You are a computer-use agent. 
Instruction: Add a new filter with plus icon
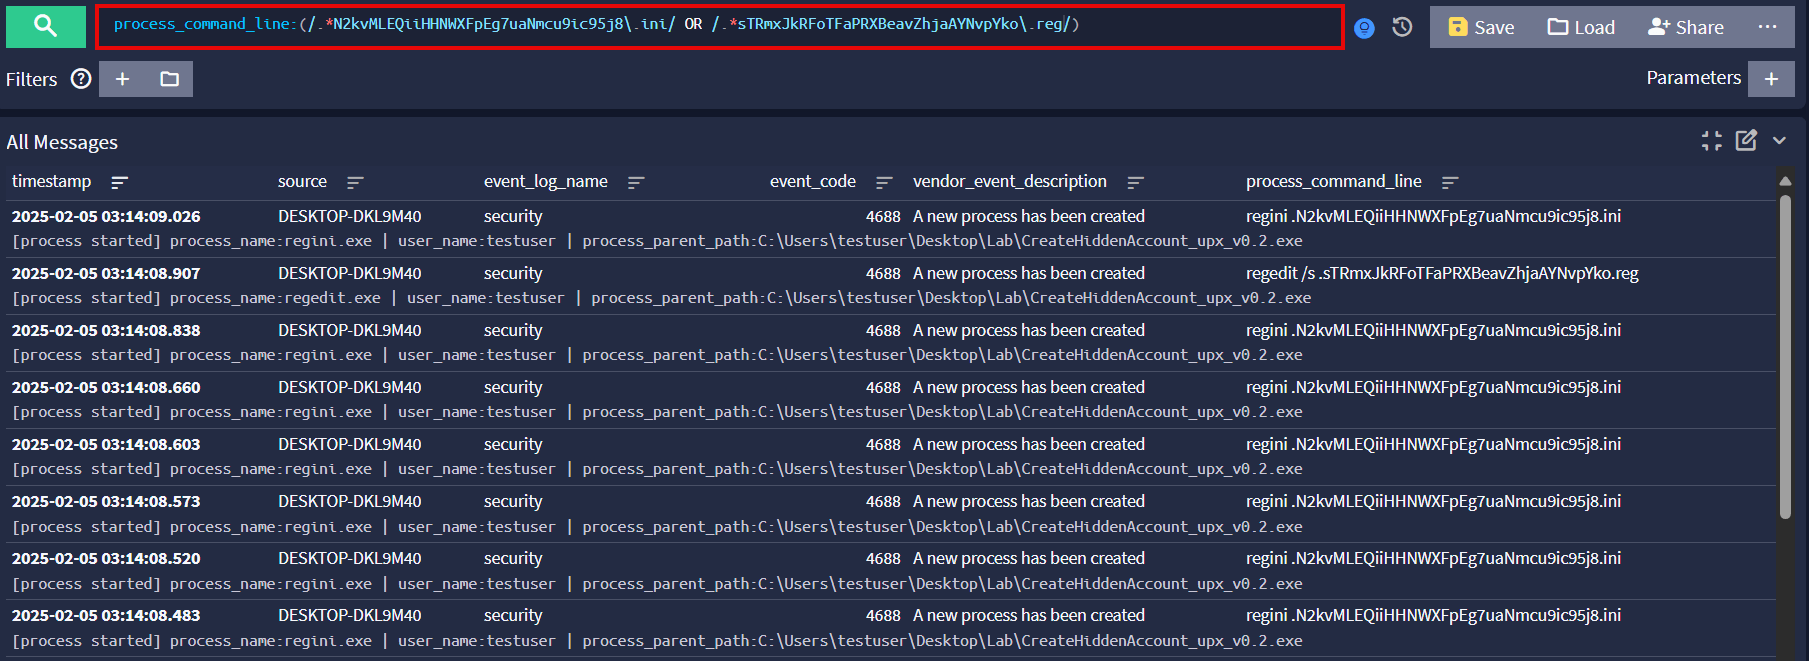pos(122,79)
